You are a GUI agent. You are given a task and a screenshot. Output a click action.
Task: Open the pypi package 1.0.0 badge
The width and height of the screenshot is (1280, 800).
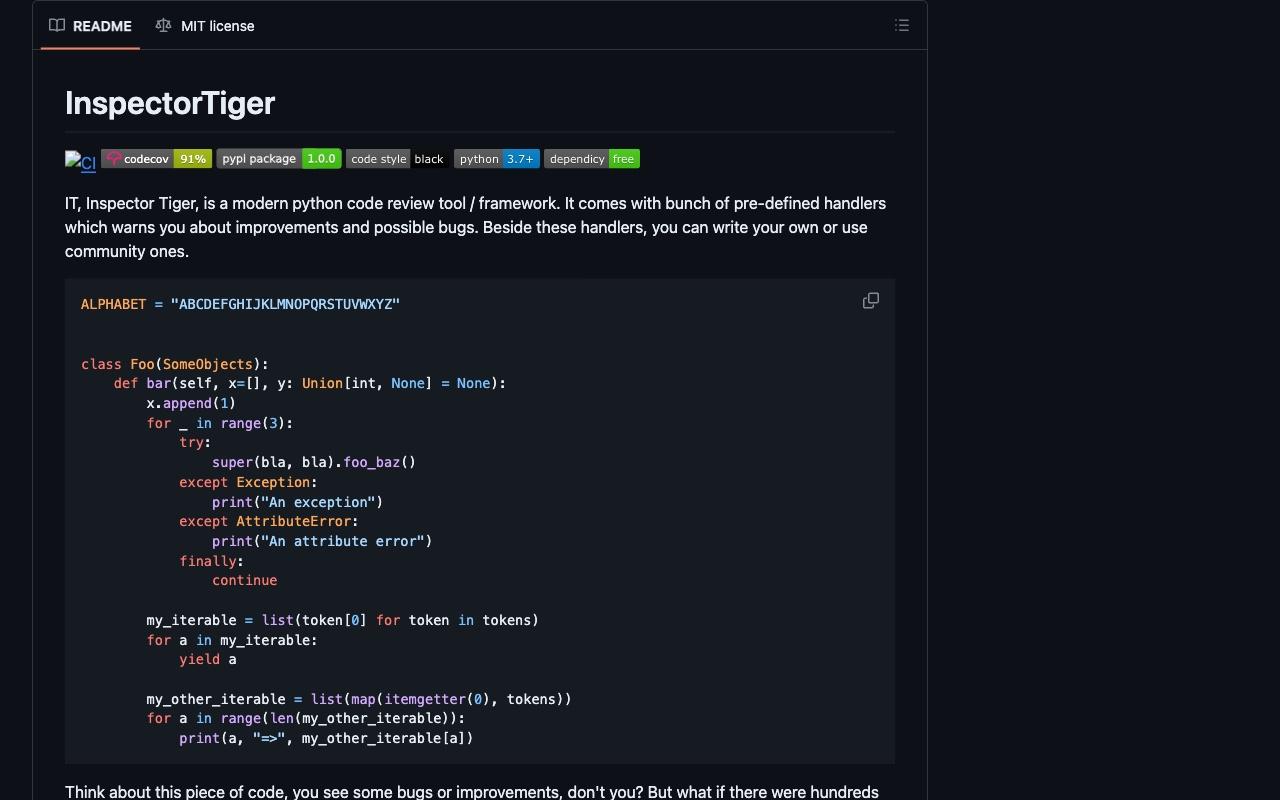click(x=279, y=159)
